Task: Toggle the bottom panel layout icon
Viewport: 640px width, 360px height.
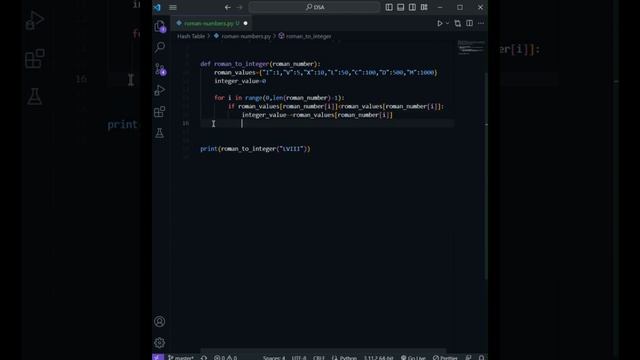Action: pyautogui.click(x=401, y=7)
